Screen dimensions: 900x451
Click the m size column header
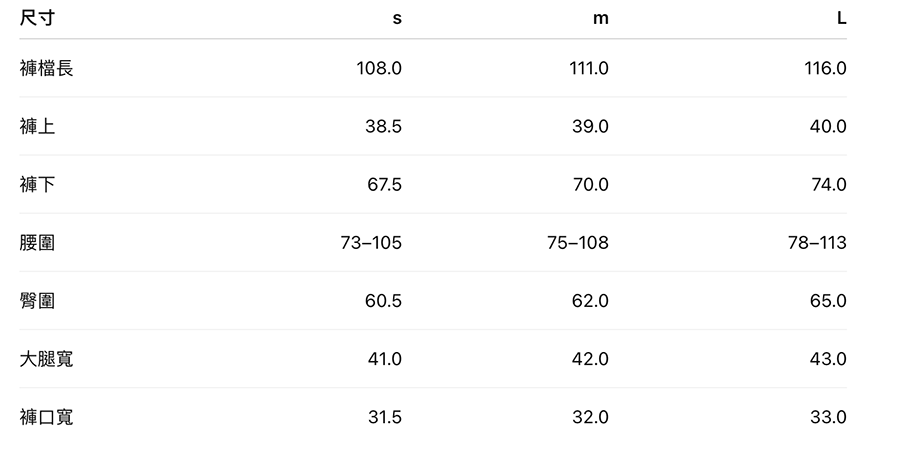[x=600, y=19]
